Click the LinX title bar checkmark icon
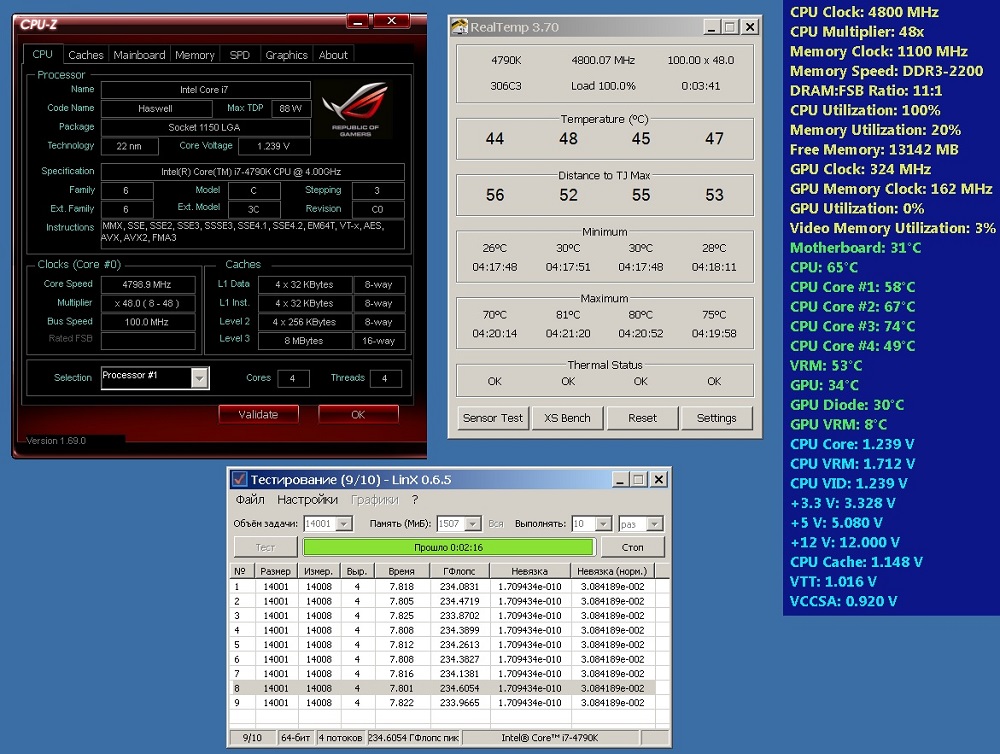This screenshot has width=1000, height=754. (239, 479)
